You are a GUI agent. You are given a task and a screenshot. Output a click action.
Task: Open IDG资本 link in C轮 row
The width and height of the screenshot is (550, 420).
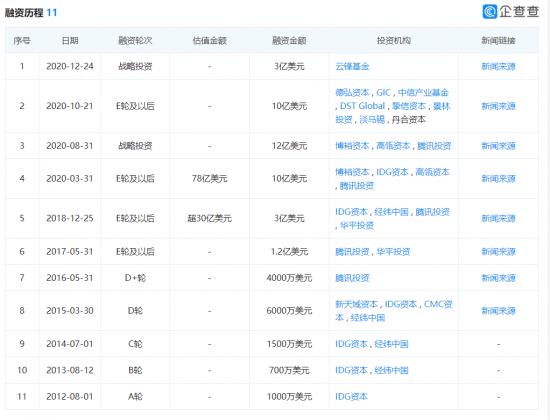[x=351, y=344]
